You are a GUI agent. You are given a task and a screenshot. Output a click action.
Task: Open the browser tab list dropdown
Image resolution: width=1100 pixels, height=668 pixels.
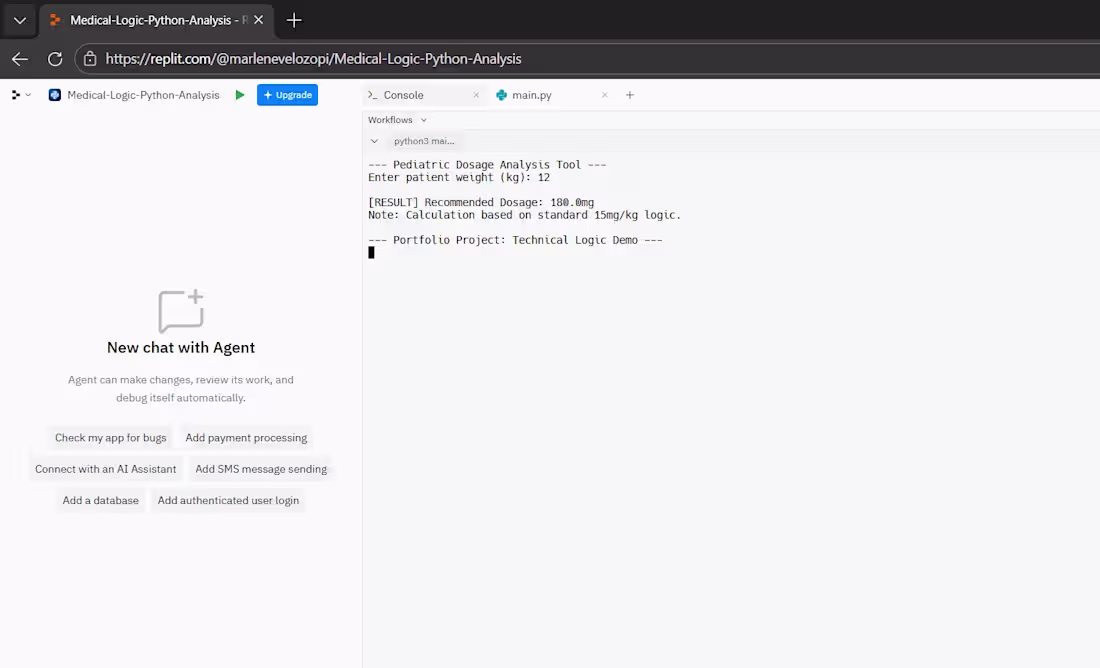pyautogui.click(x=20, y=20)
